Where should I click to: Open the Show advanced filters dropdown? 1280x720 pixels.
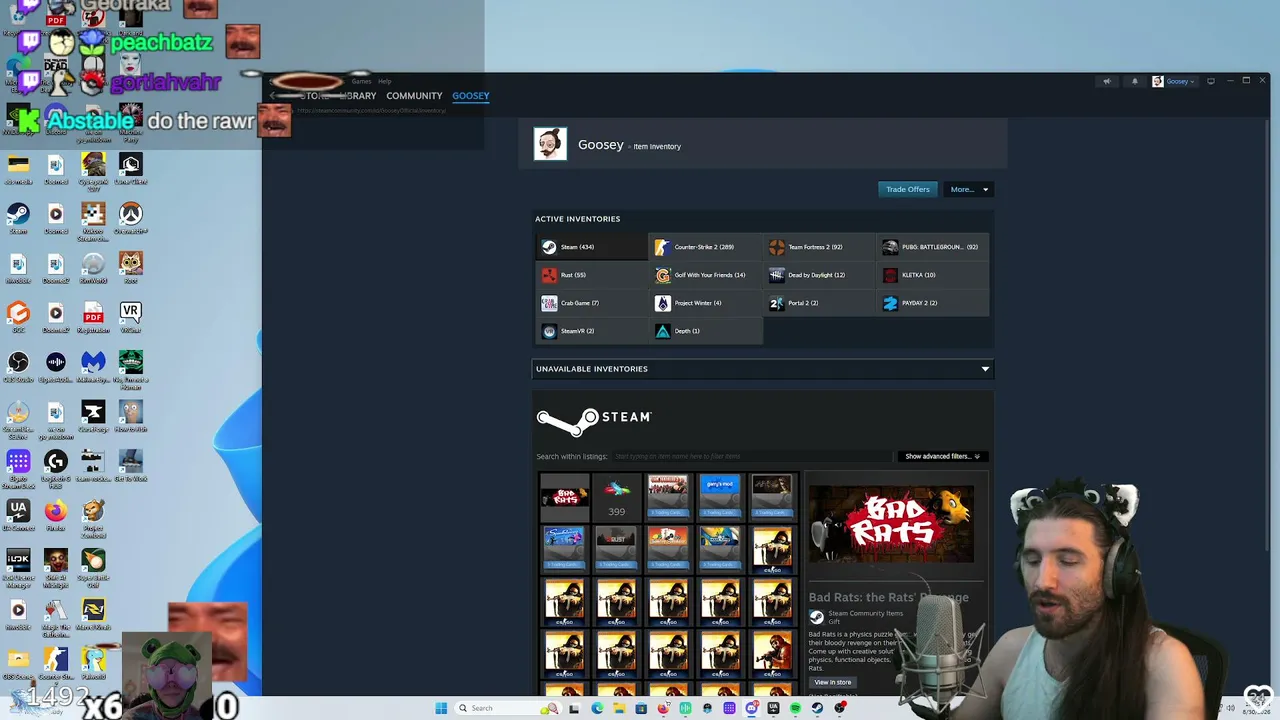coord(942,456)
